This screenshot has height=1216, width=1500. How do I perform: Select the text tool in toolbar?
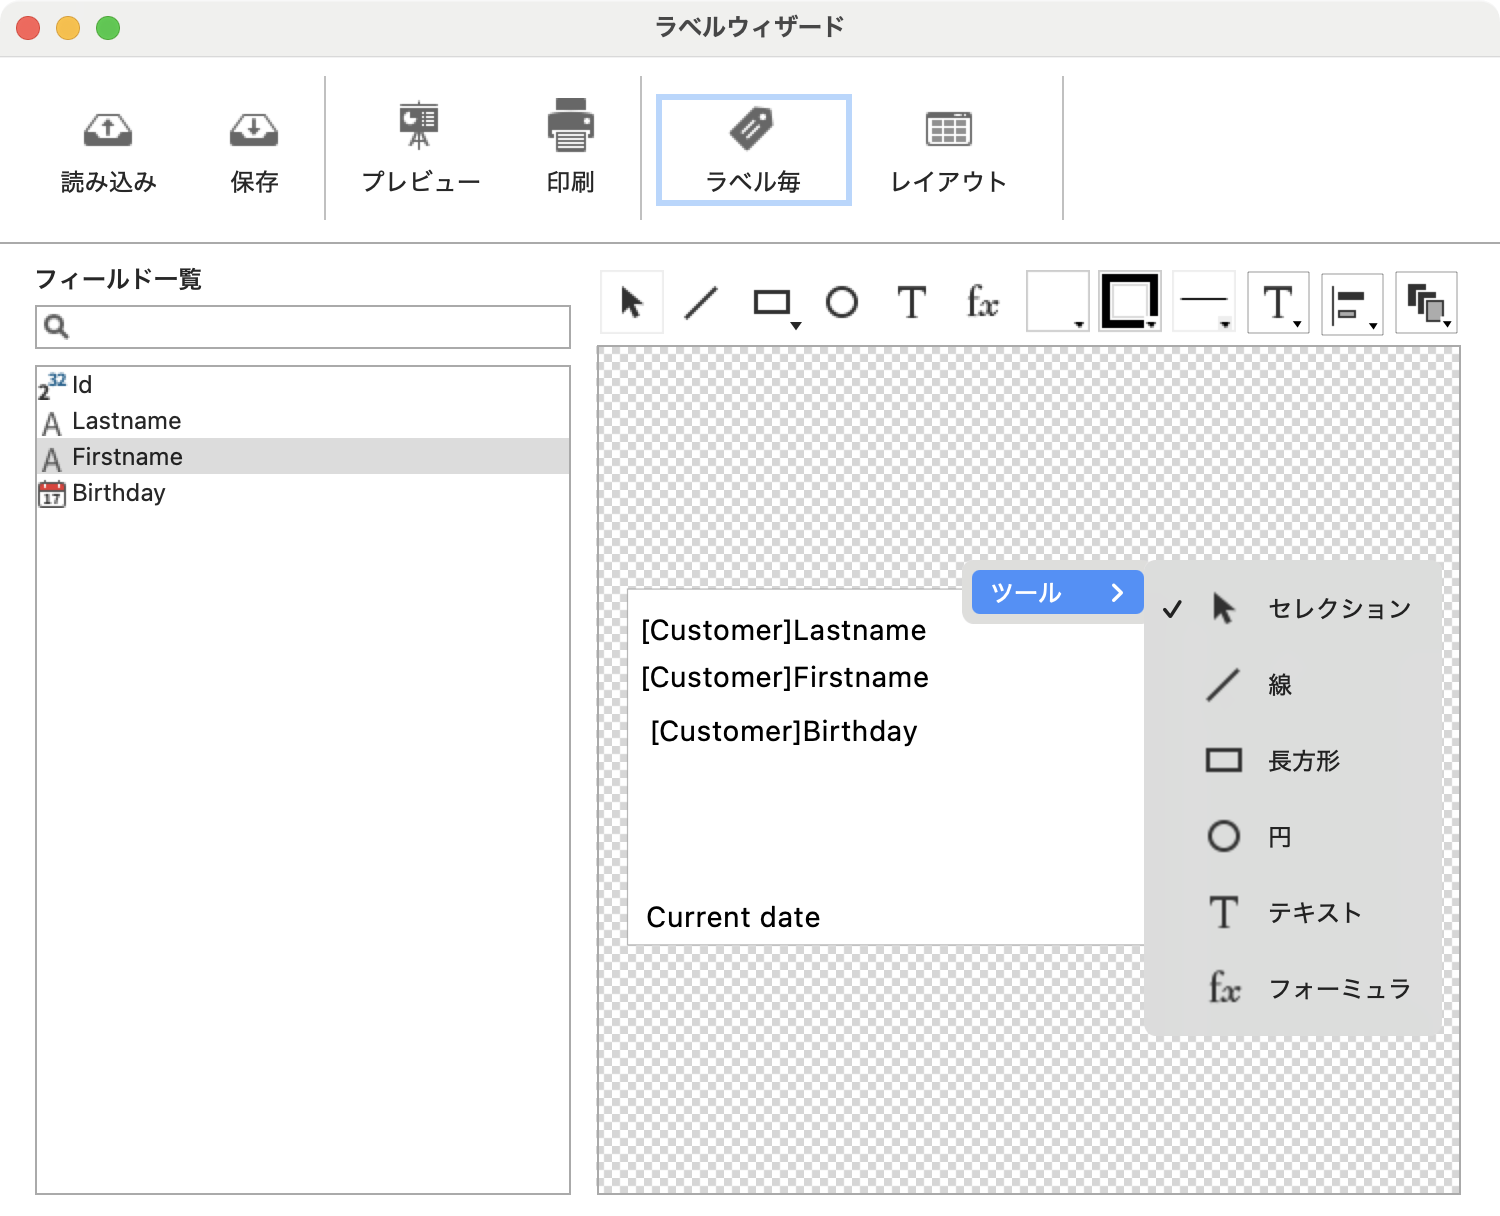click(911, 302)
